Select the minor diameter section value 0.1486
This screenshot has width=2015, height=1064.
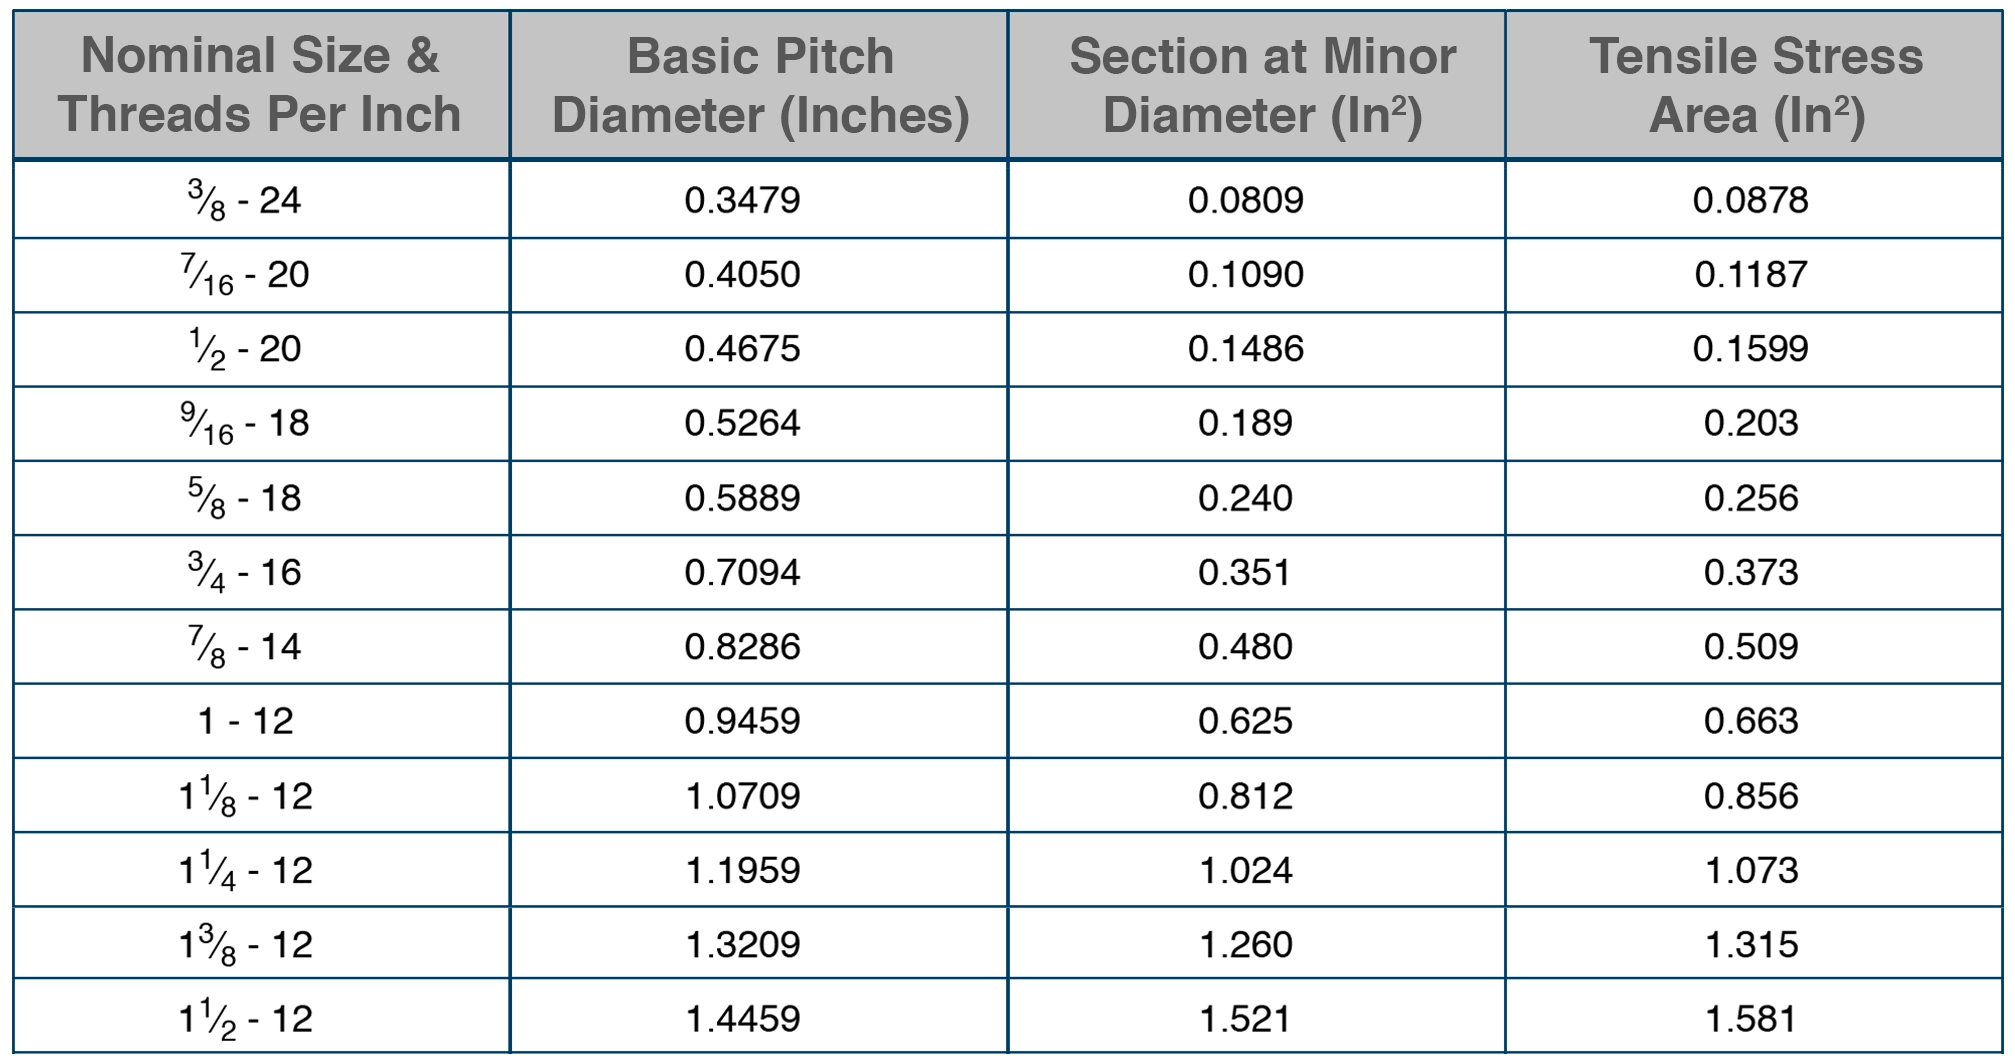[x=1246, y=348]
